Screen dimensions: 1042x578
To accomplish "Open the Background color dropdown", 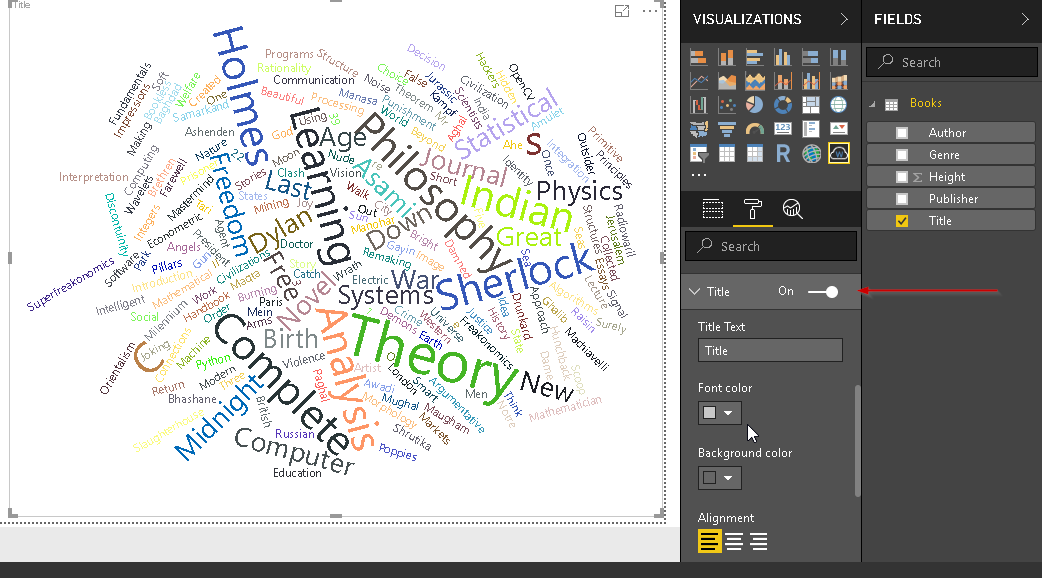I will 728,478.
